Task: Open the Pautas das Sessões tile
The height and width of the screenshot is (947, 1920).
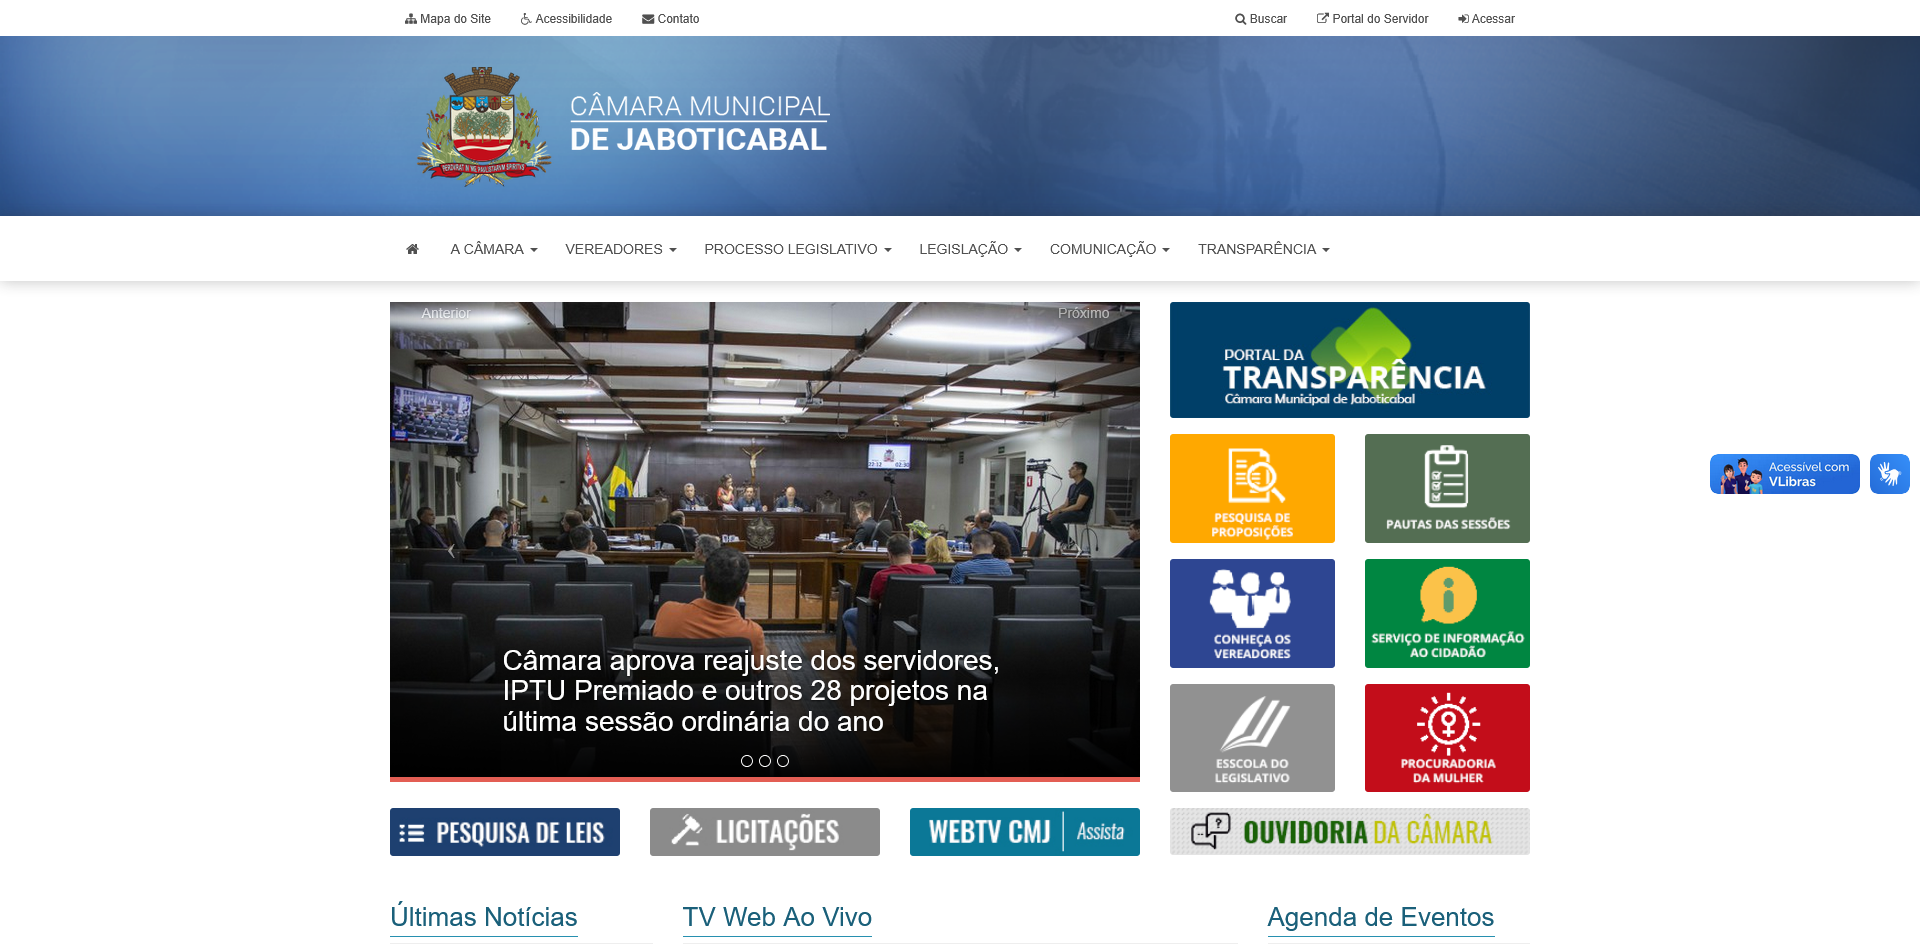Action: point(1447,488)
